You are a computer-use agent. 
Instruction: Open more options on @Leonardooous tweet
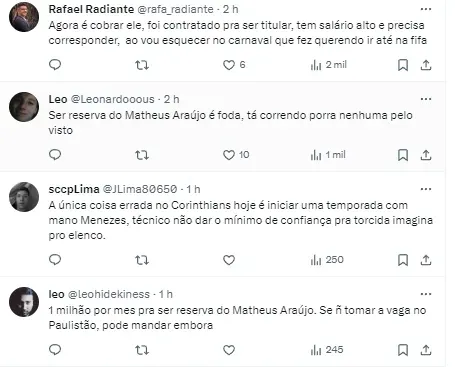pos(426,99)
